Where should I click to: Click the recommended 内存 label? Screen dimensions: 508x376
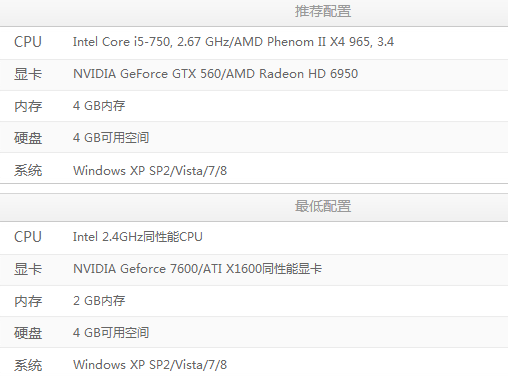28,106
